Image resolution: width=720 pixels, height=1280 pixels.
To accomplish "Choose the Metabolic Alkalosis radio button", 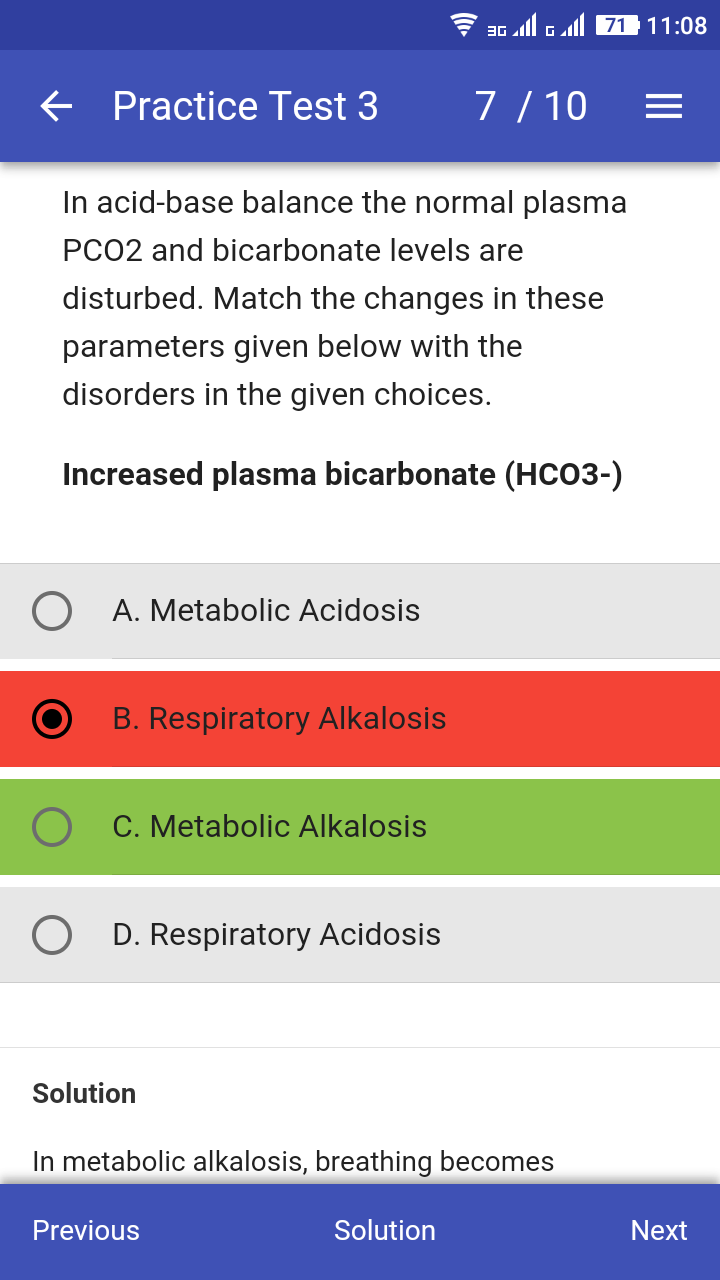I will click(52, 826).
